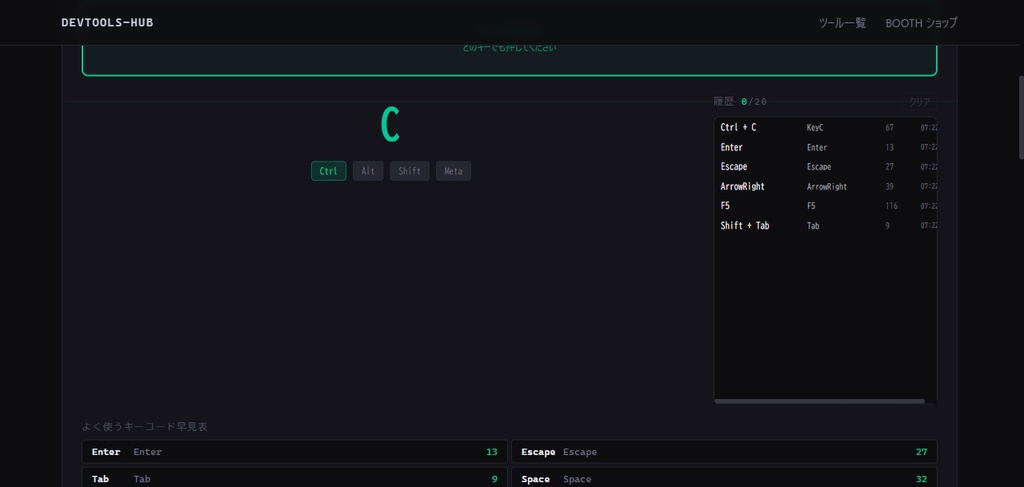Image resolution: width=1024 pixels, height=487 pixels.
Task: Open the DEVTOOLS-HUB home link
Action: [107, 23]
